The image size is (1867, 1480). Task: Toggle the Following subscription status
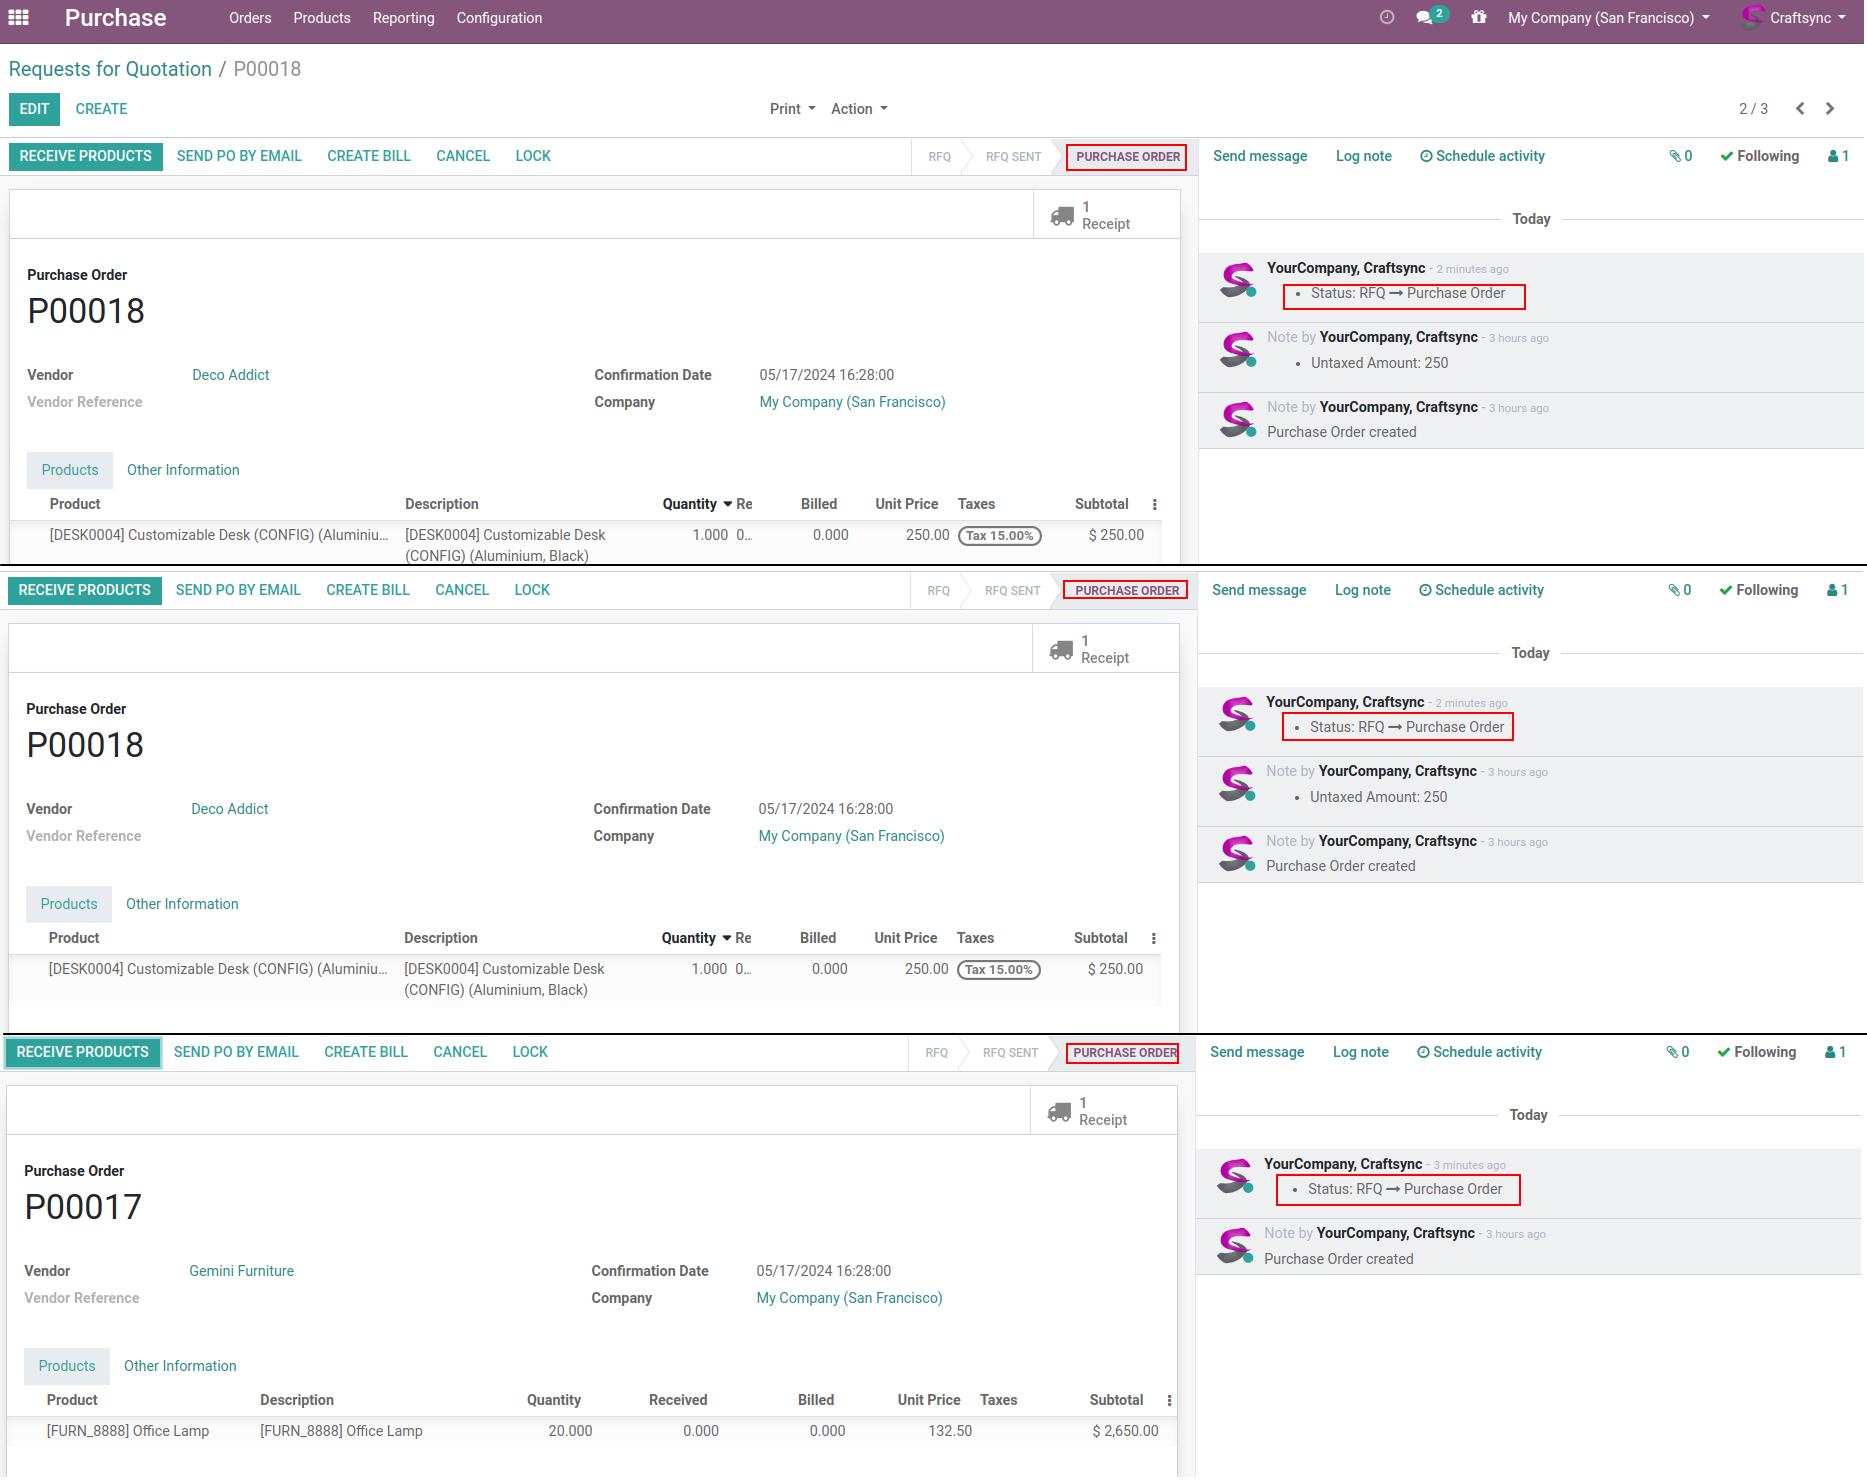tap(1759, 156)
